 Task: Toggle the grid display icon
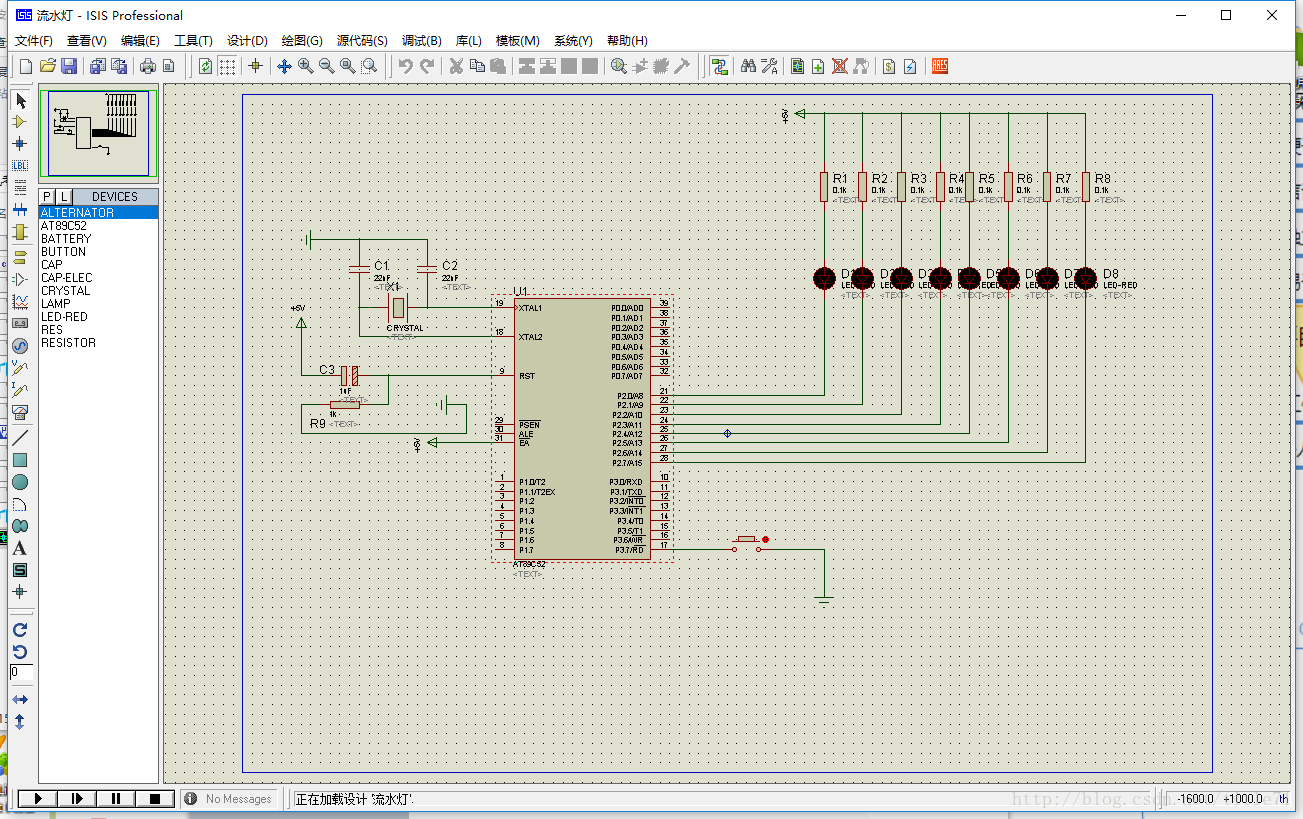(228, 66)
